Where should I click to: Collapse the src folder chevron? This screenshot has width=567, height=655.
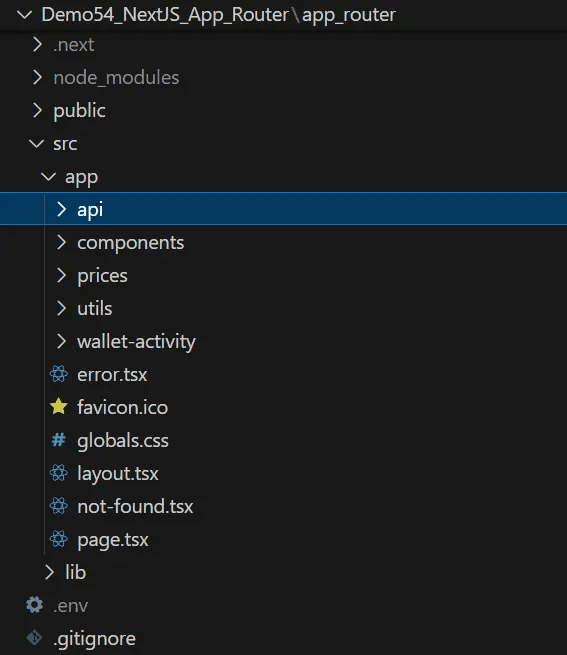pos(37,144)
